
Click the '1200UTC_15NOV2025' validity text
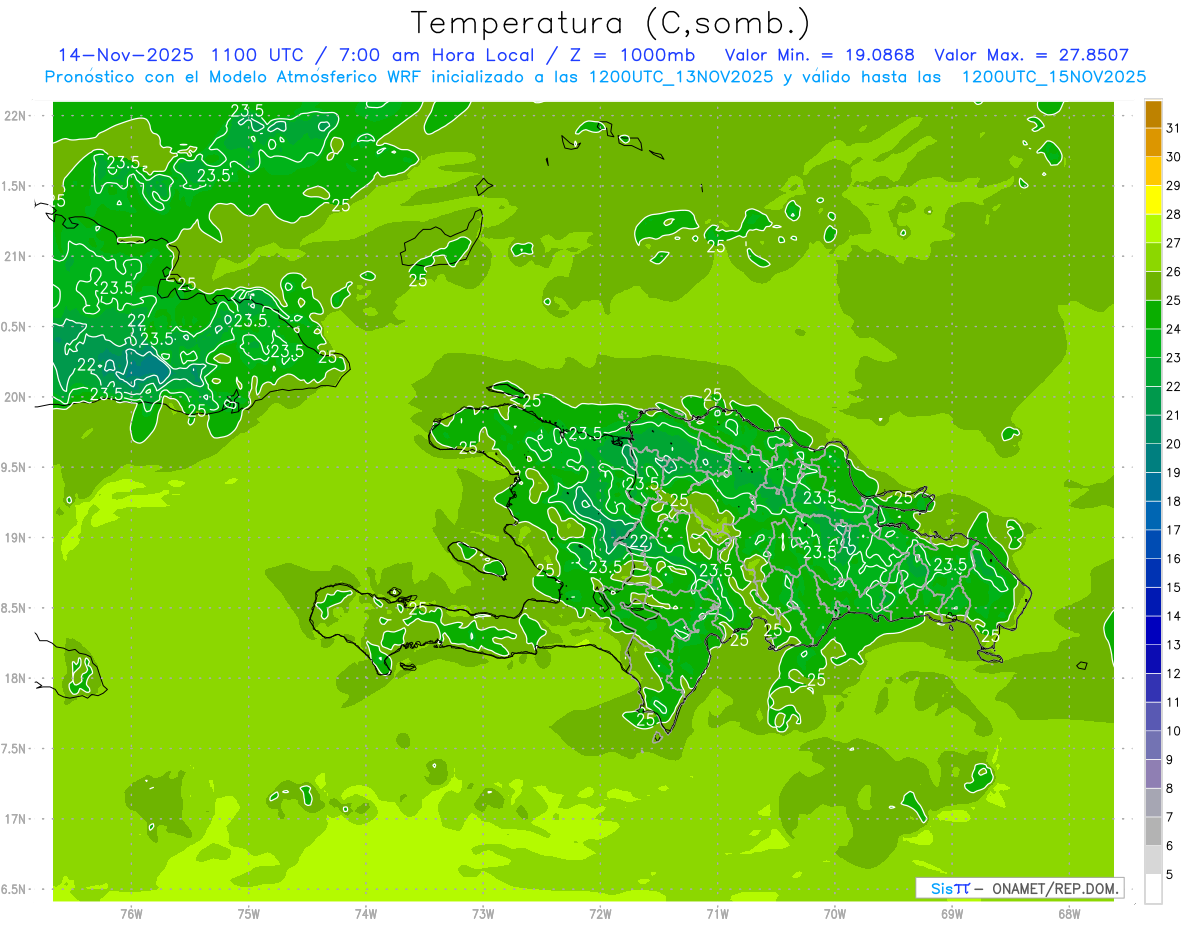(1054, 76)
